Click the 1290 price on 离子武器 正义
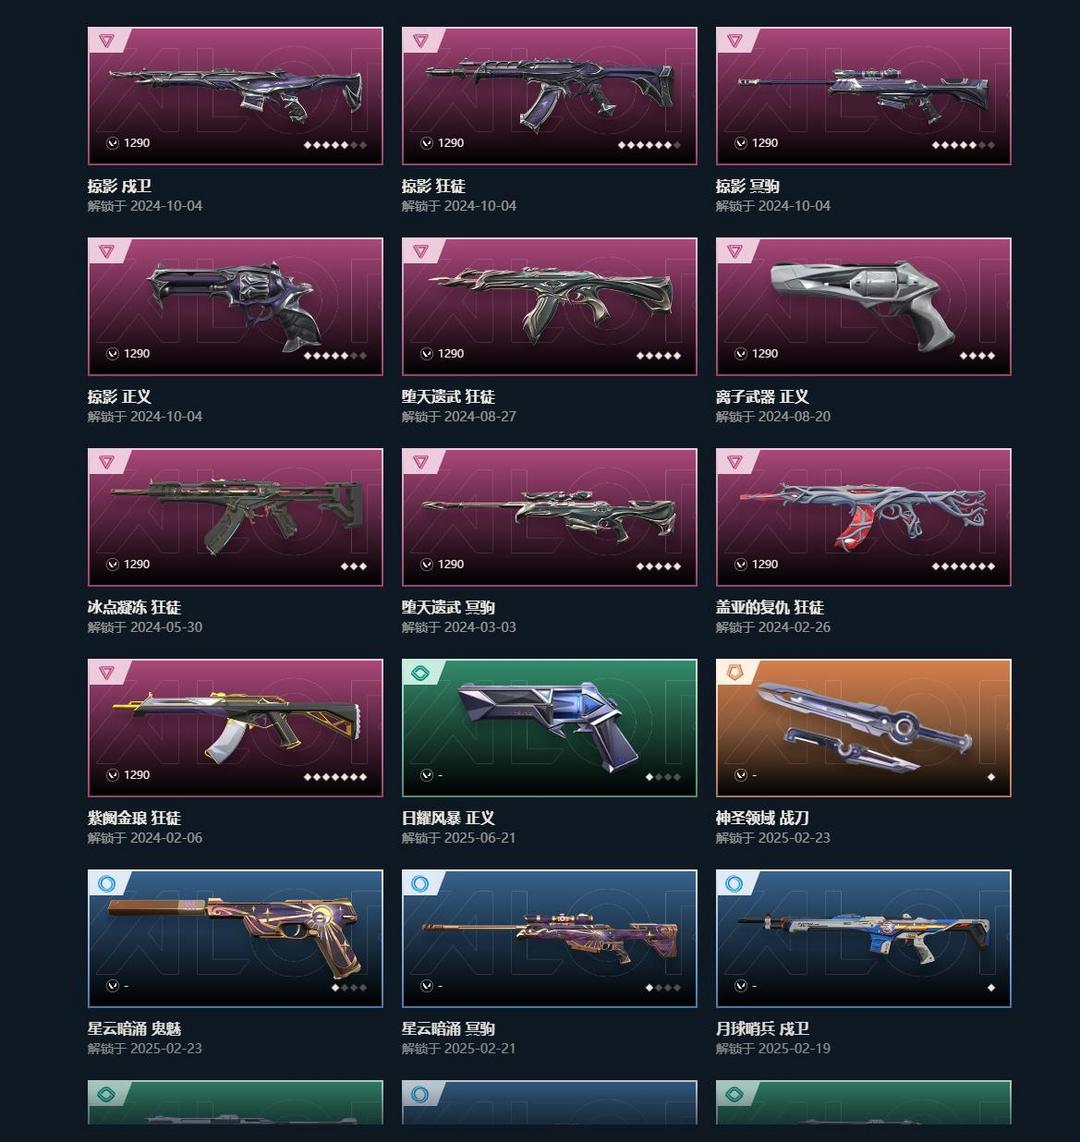The height and width of the screenshot is (1142, 1080). click(x=765, y=353)
